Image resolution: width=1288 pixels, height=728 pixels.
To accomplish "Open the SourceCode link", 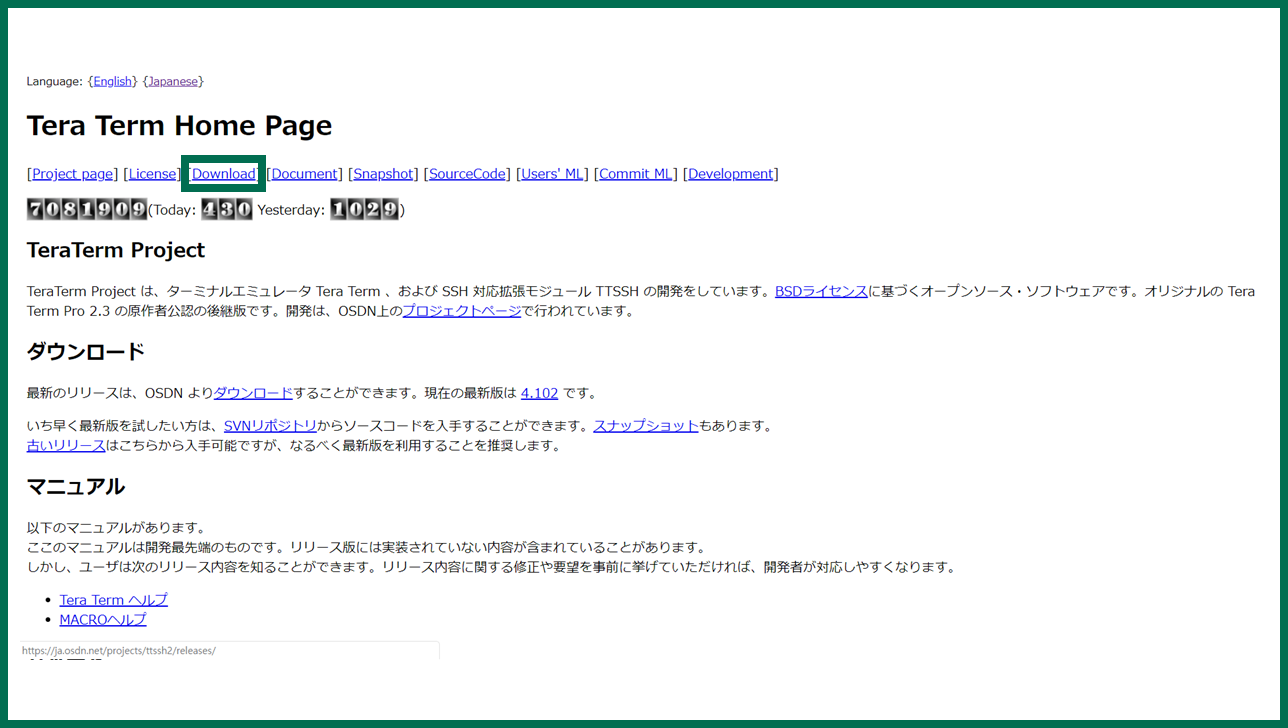I will coord(467,174).
